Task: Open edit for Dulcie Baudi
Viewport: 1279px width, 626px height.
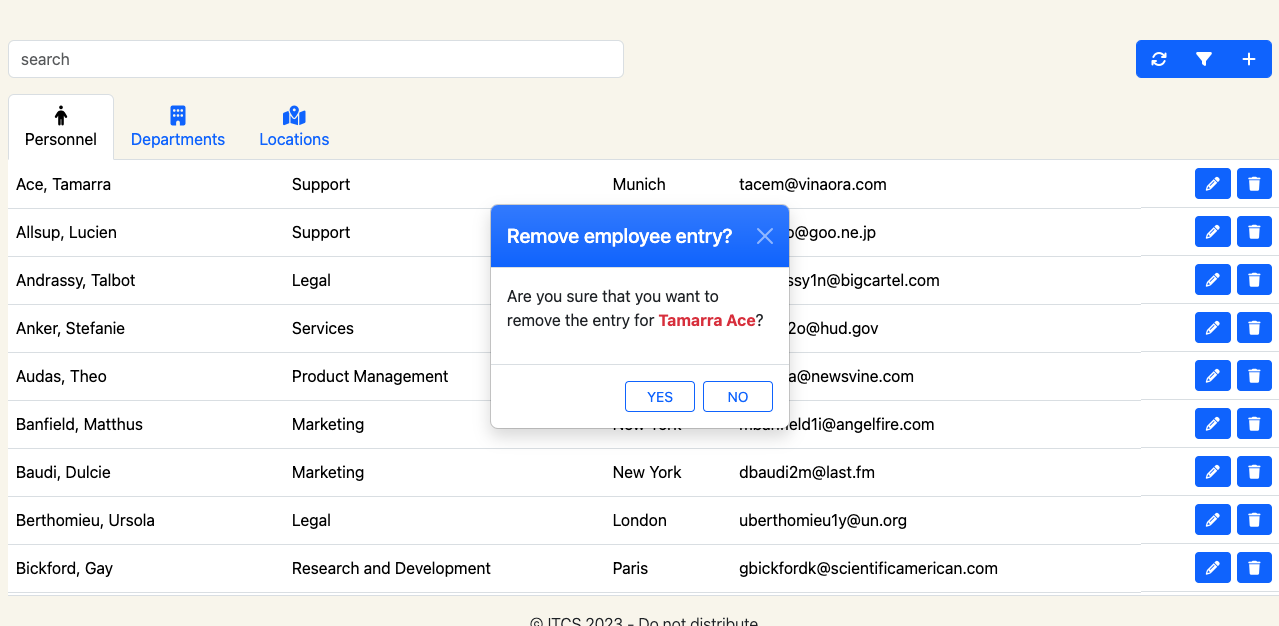Action: (x=1212, y=472)
